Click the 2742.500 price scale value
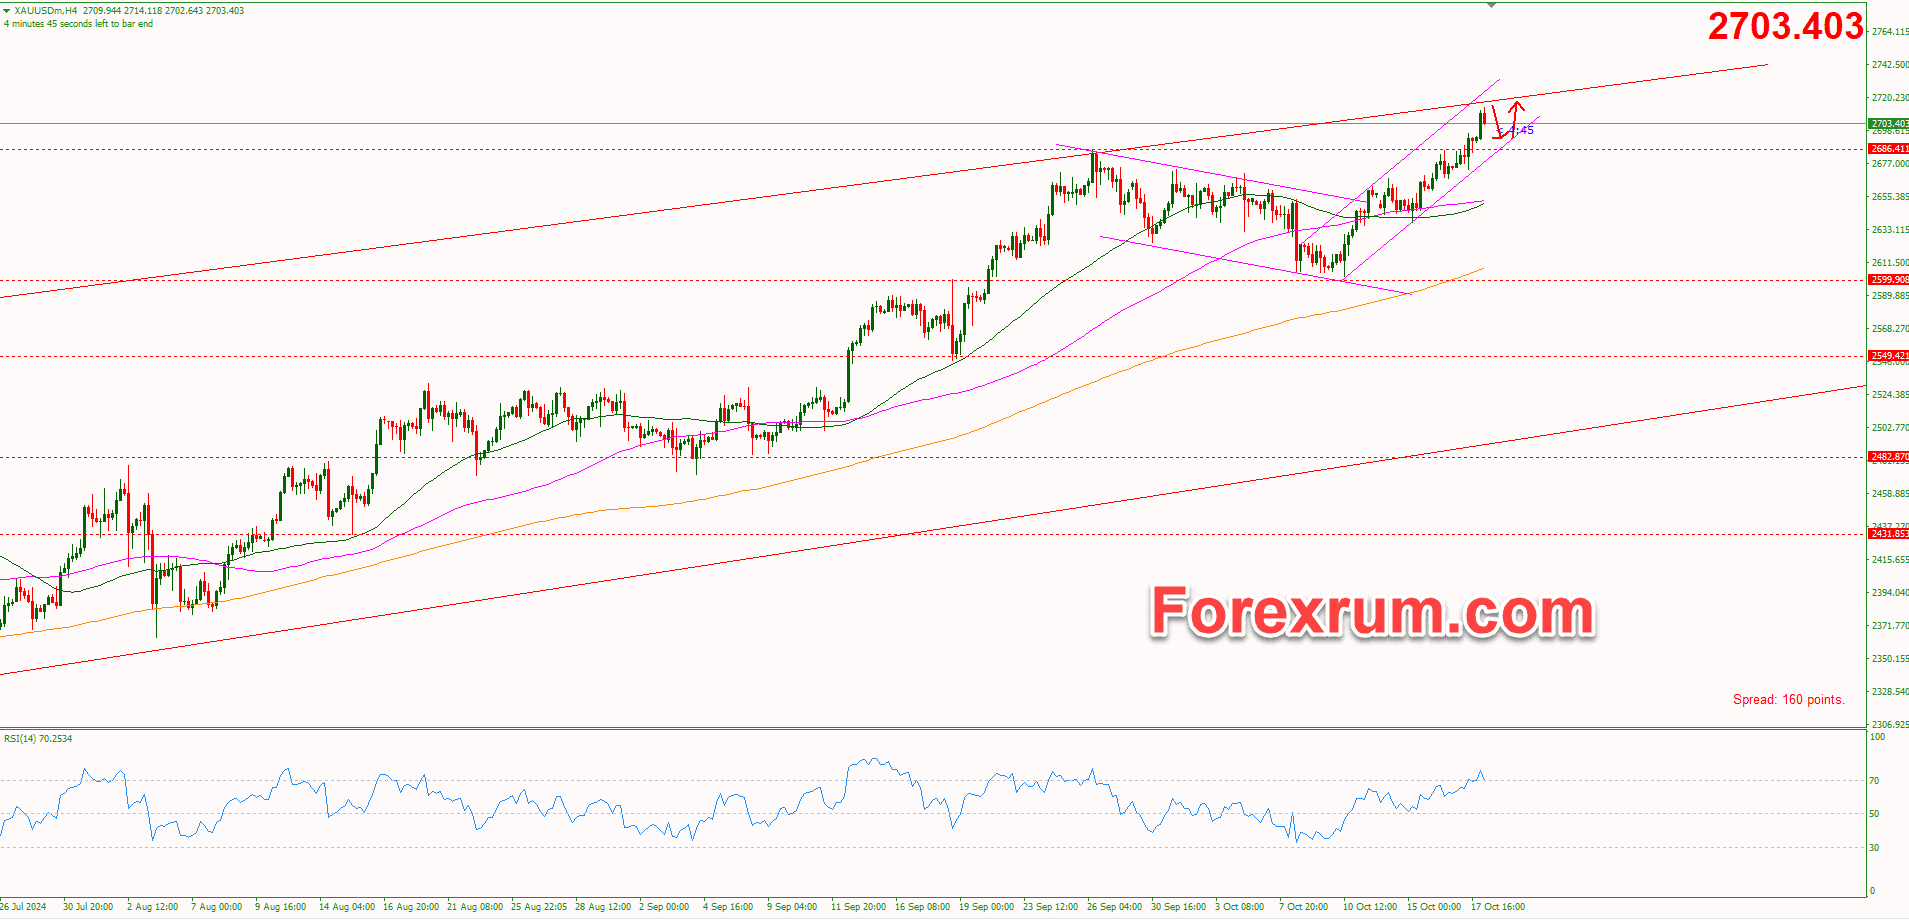Screen dimensions: 1909x920 pos(1890,65)
